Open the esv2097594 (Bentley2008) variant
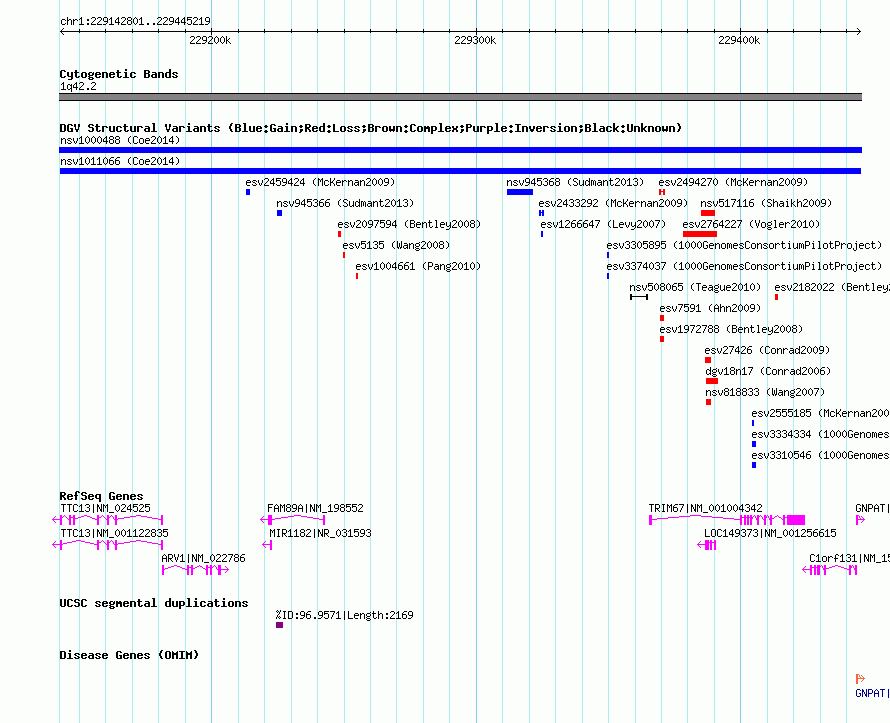 [x=409, y=224]
